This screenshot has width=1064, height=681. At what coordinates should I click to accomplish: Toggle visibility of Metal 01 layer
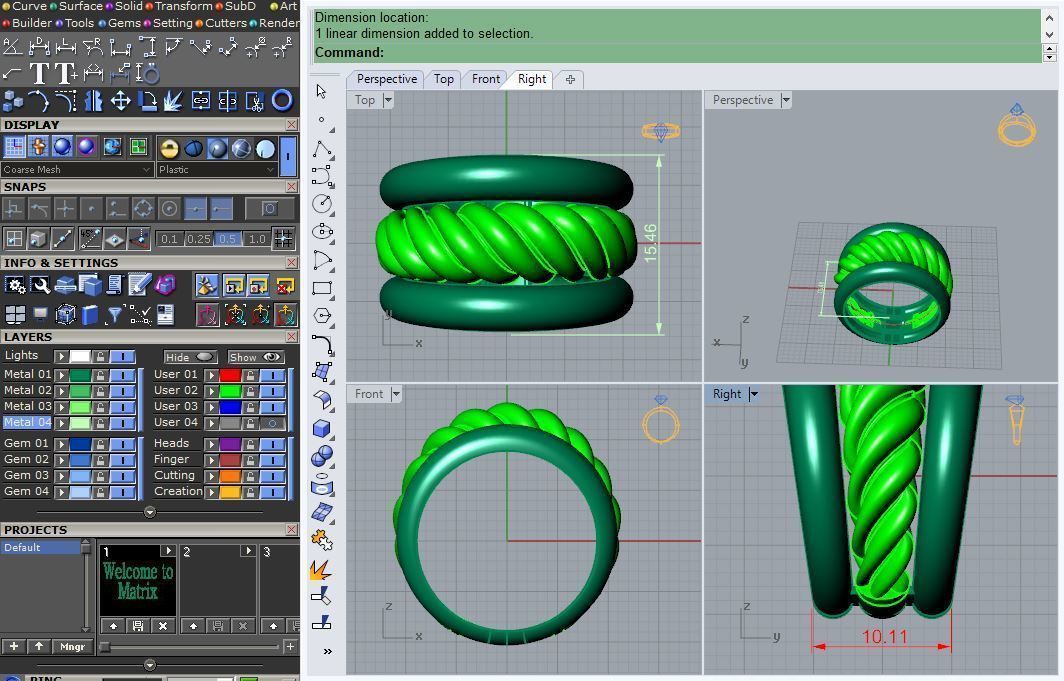[x=122, y=374]
